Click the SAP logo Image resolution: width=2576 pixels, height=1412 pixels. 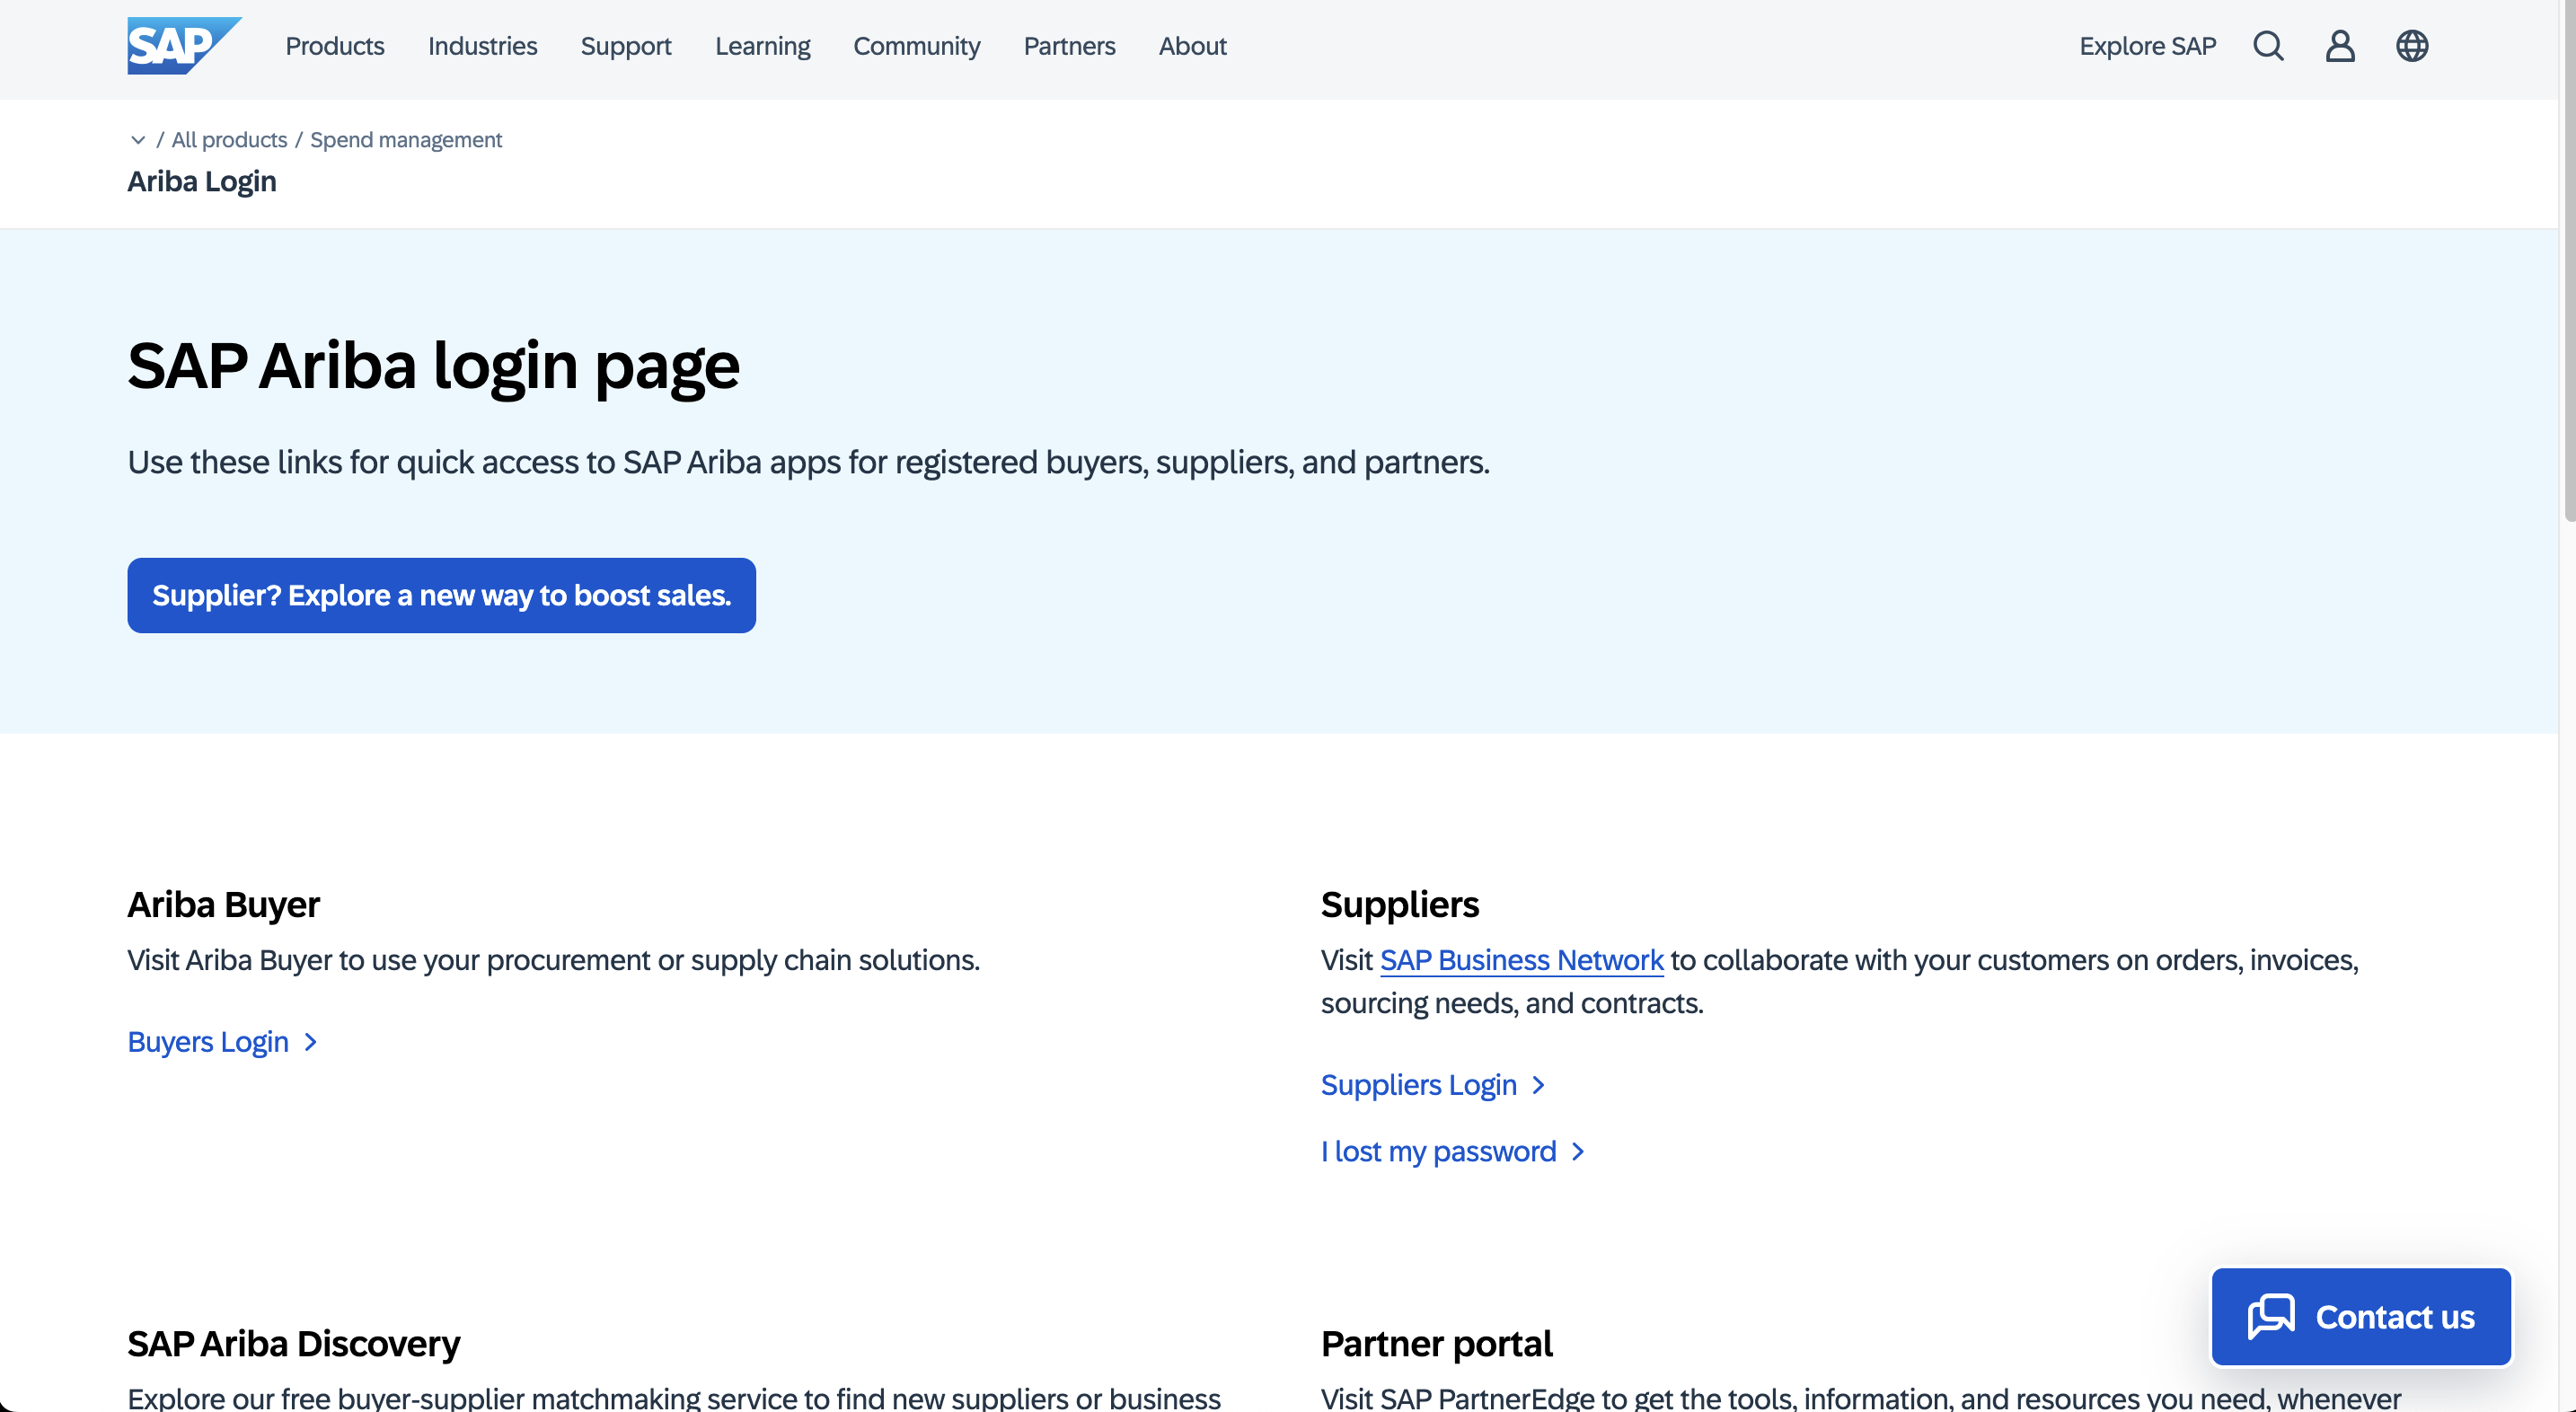[x=184, y=46]
